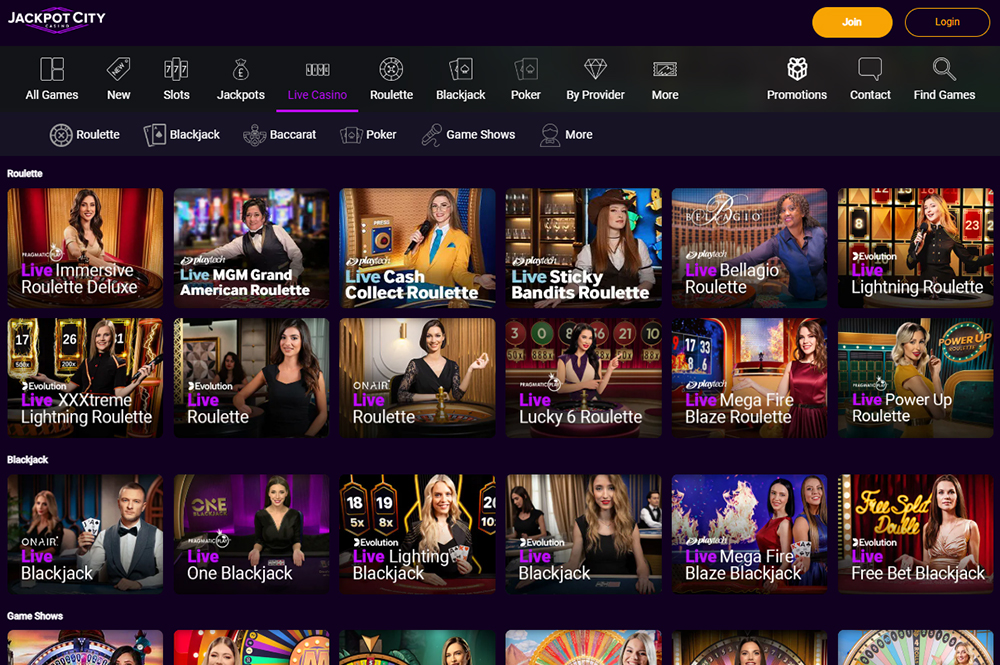Click the Contact chat bubble icon
The height and width of the screenshot is (665, 1000).
870,69
